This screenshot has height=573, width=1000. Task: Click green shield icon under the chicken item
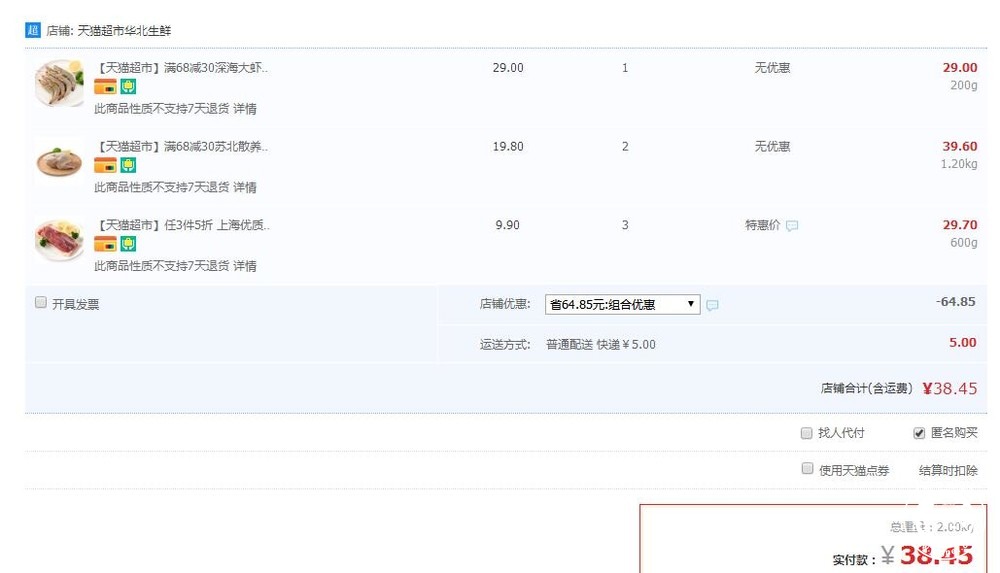tap(128, 165)
